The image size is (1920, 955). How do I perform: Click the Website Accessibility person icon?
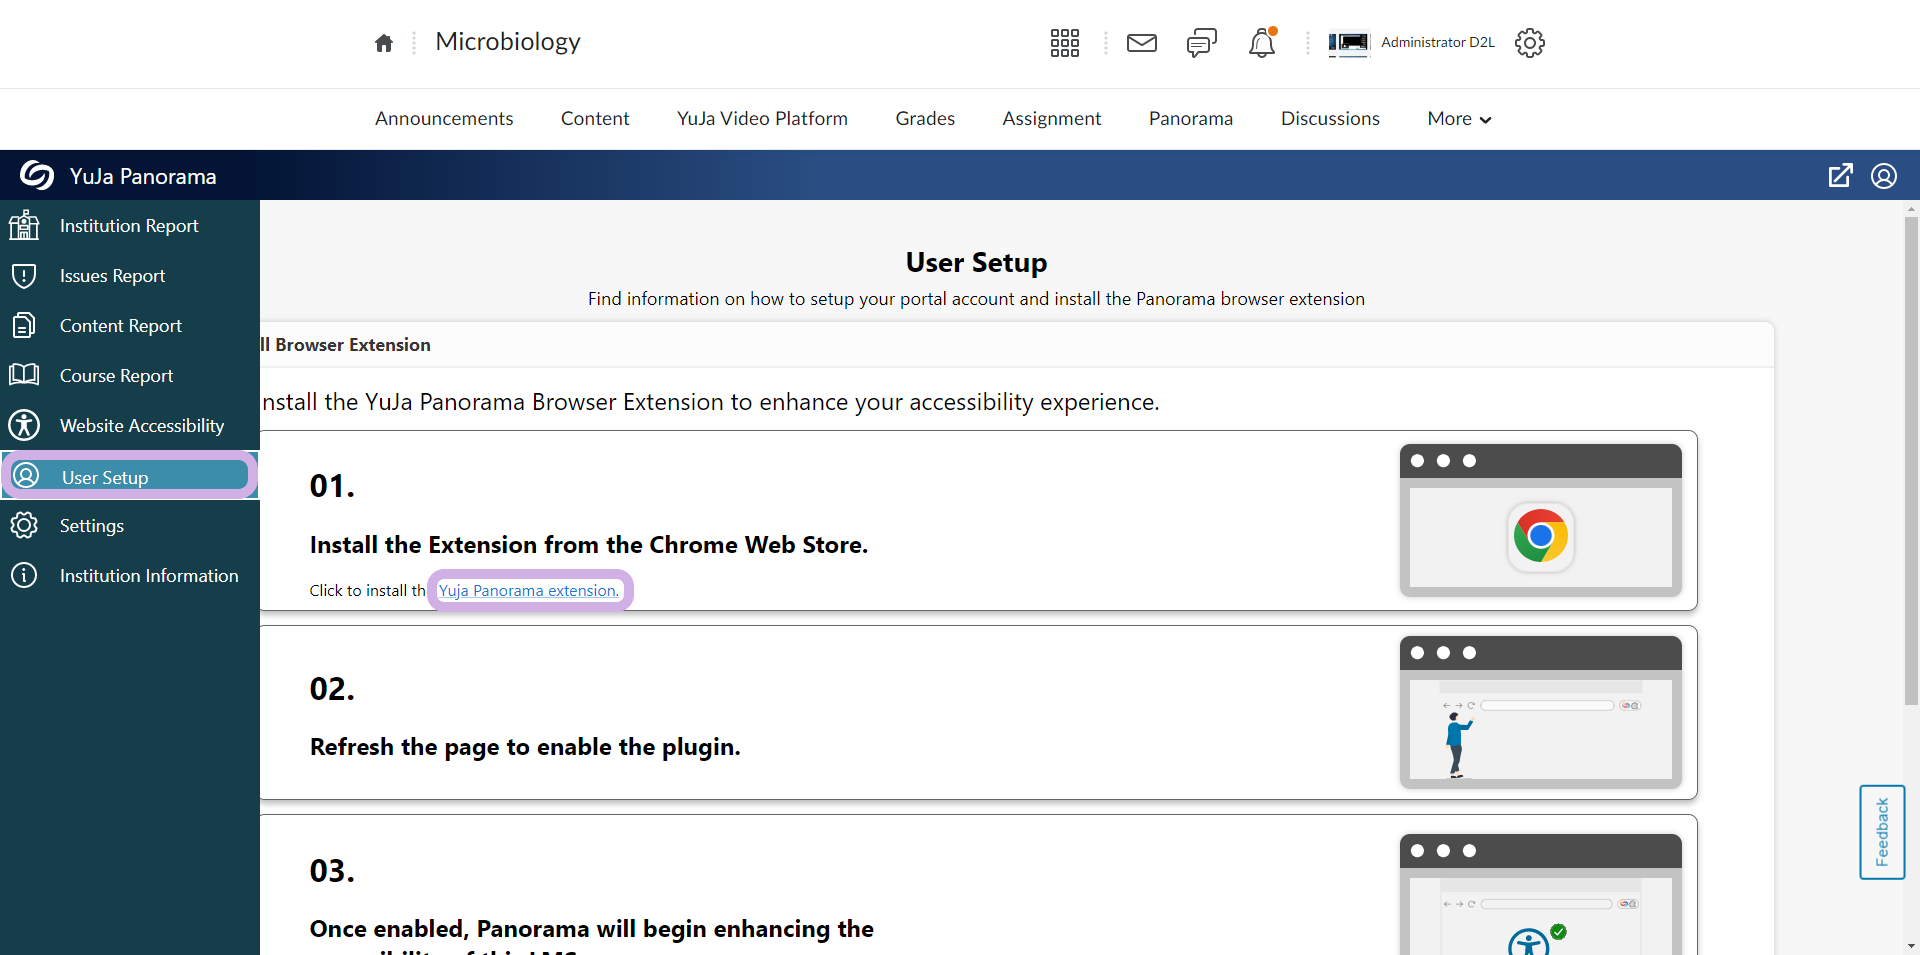pos(24,425)
